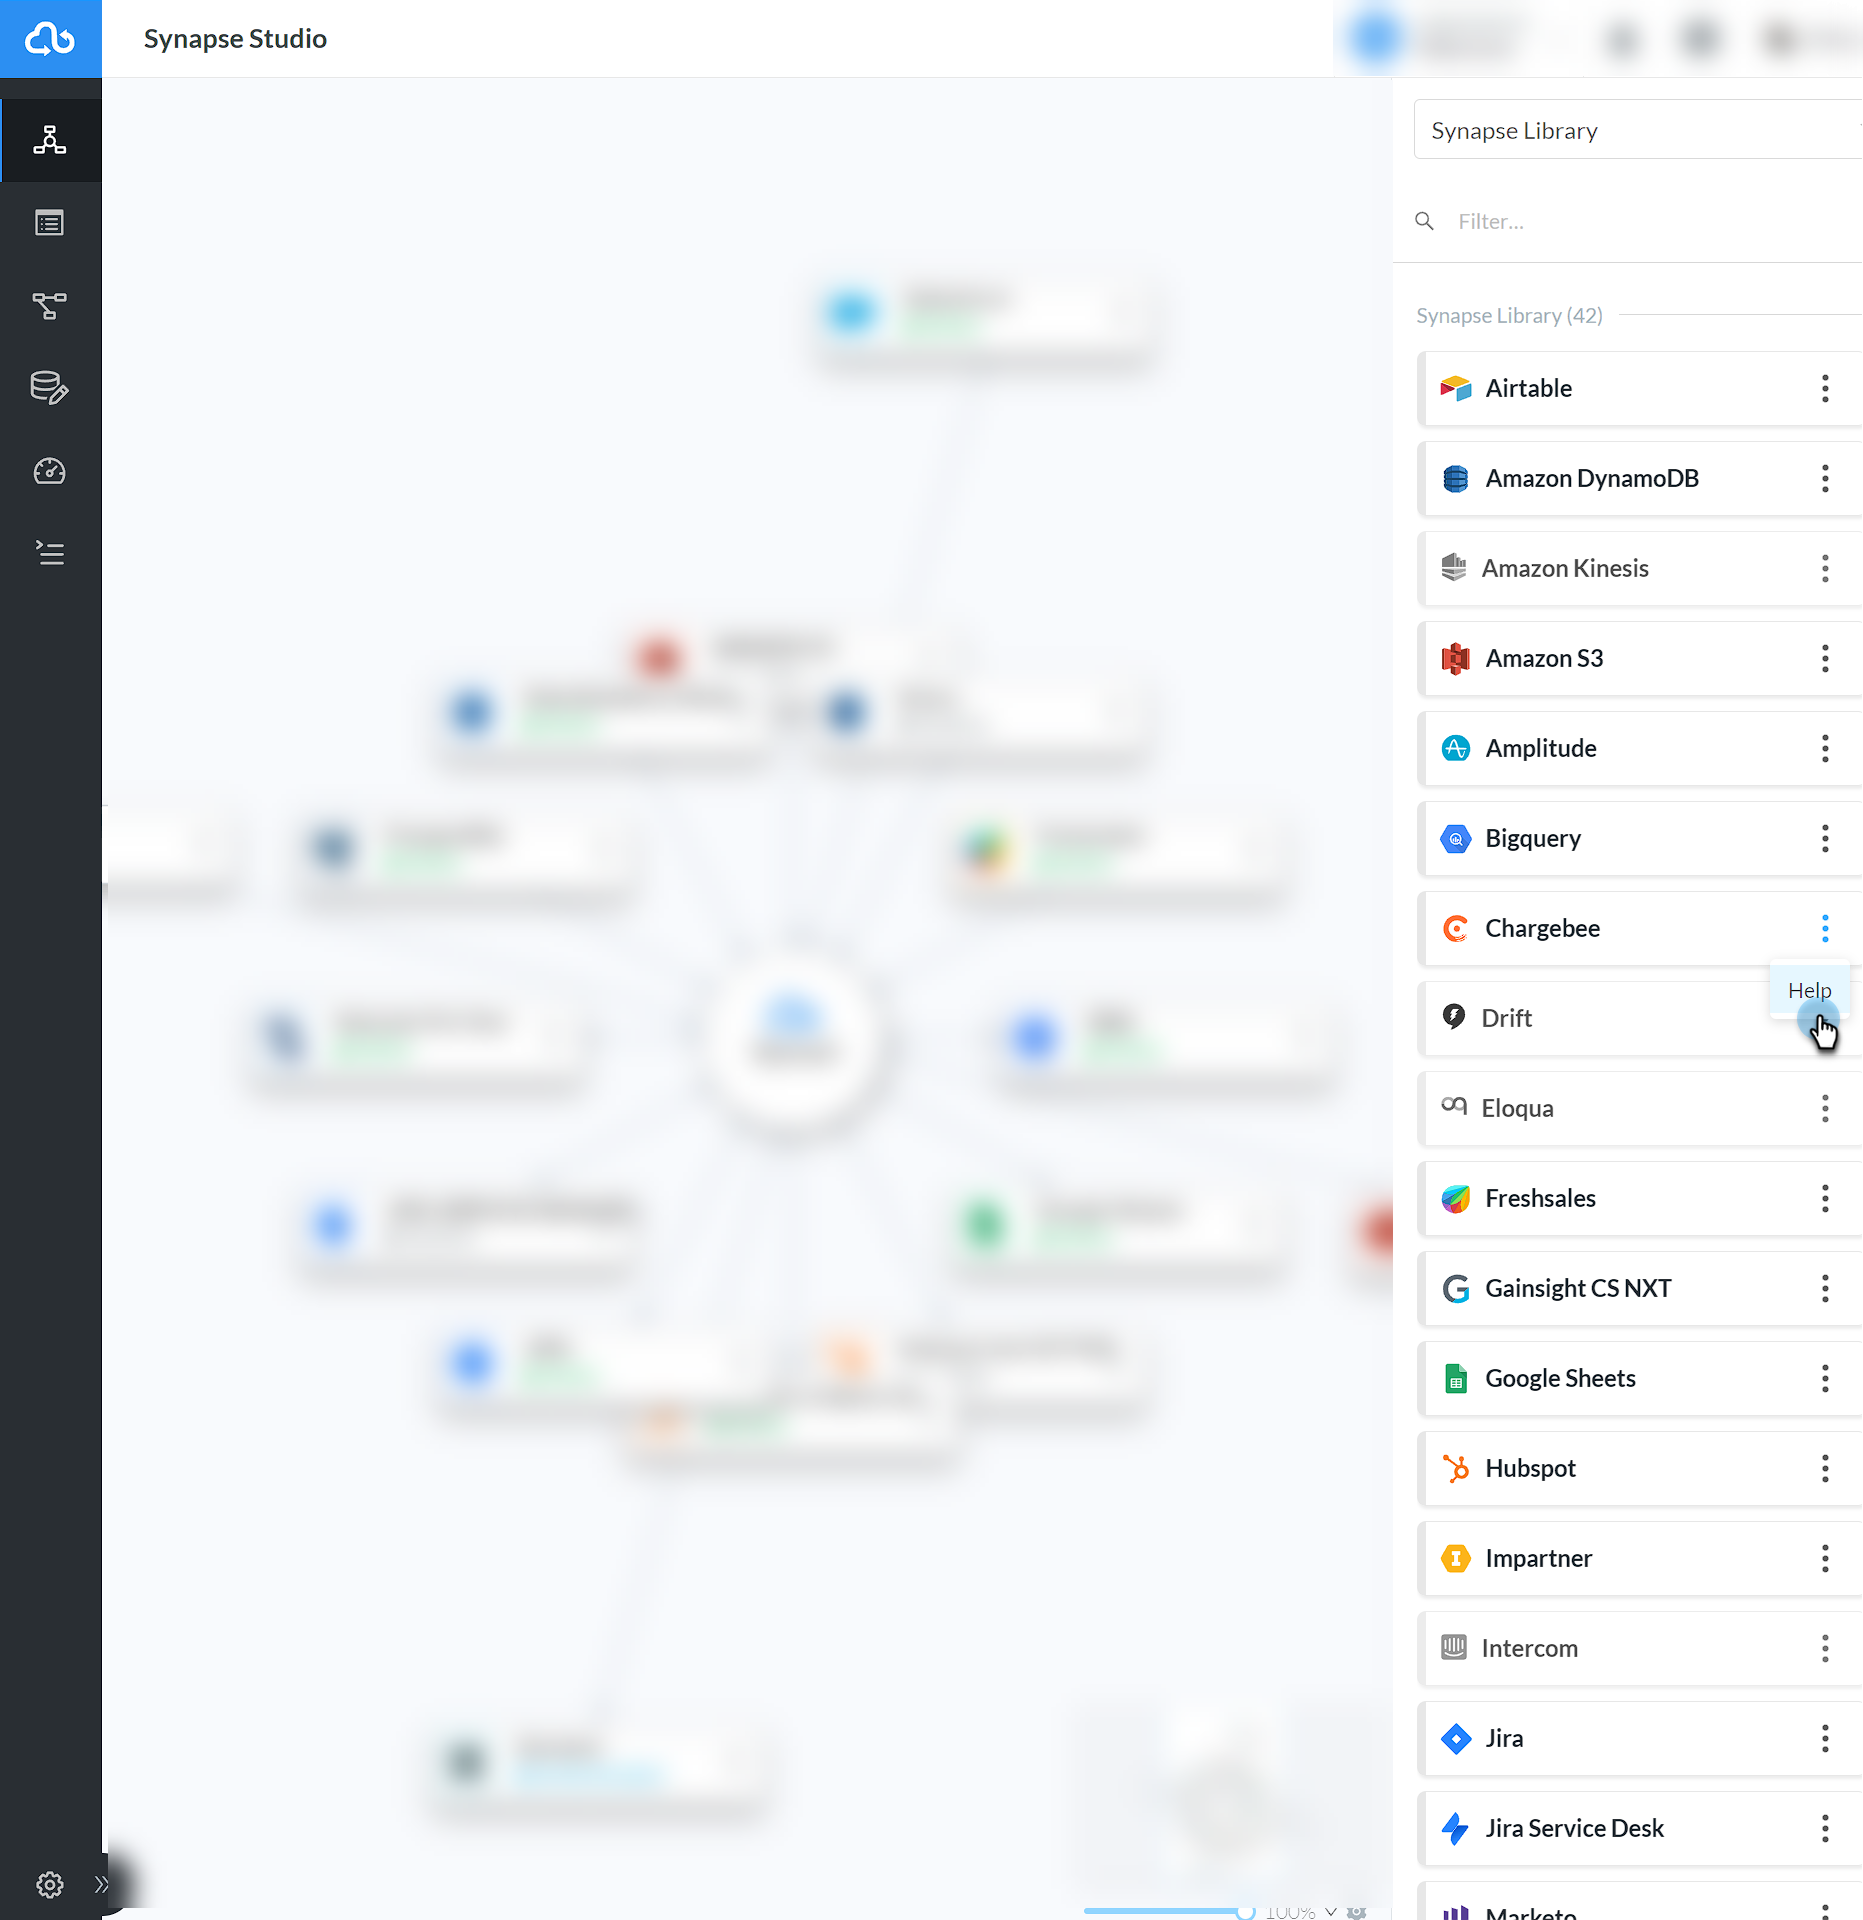Click the Amazon DynamoDB logo icon

pos(1455,478)
